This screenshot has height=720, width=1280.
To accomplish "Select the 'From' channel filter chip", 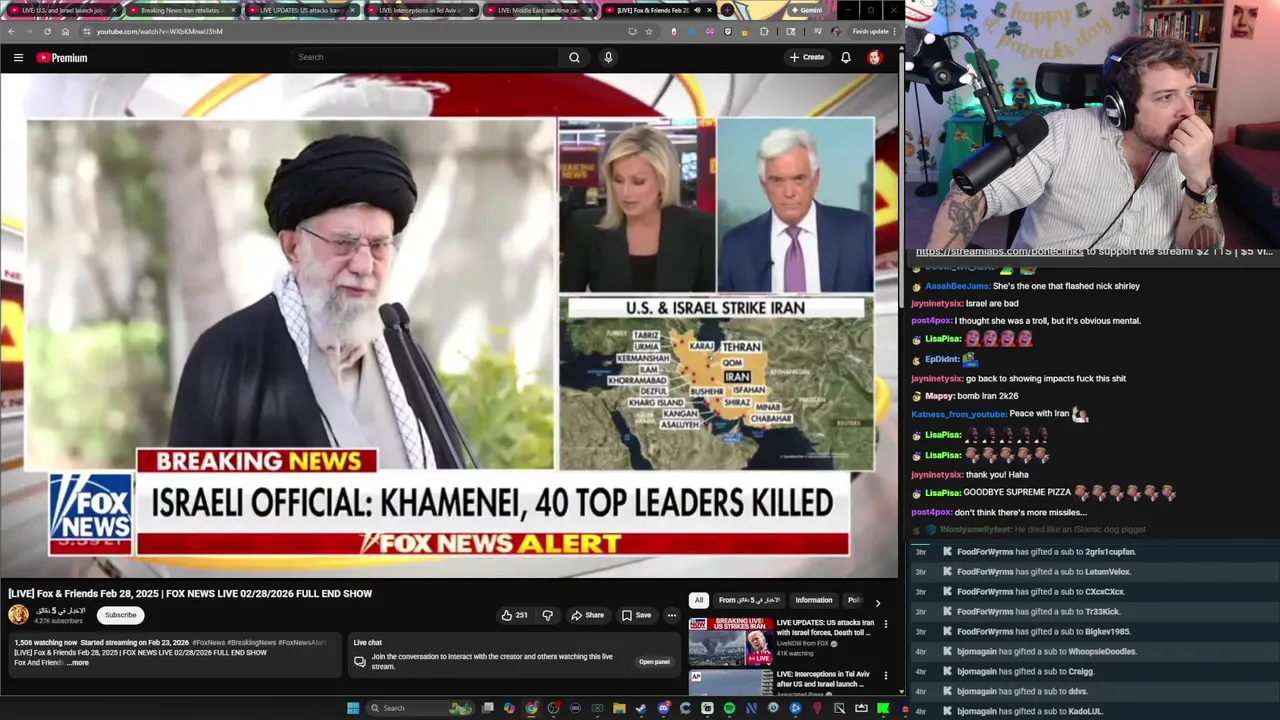I will 749,600.
